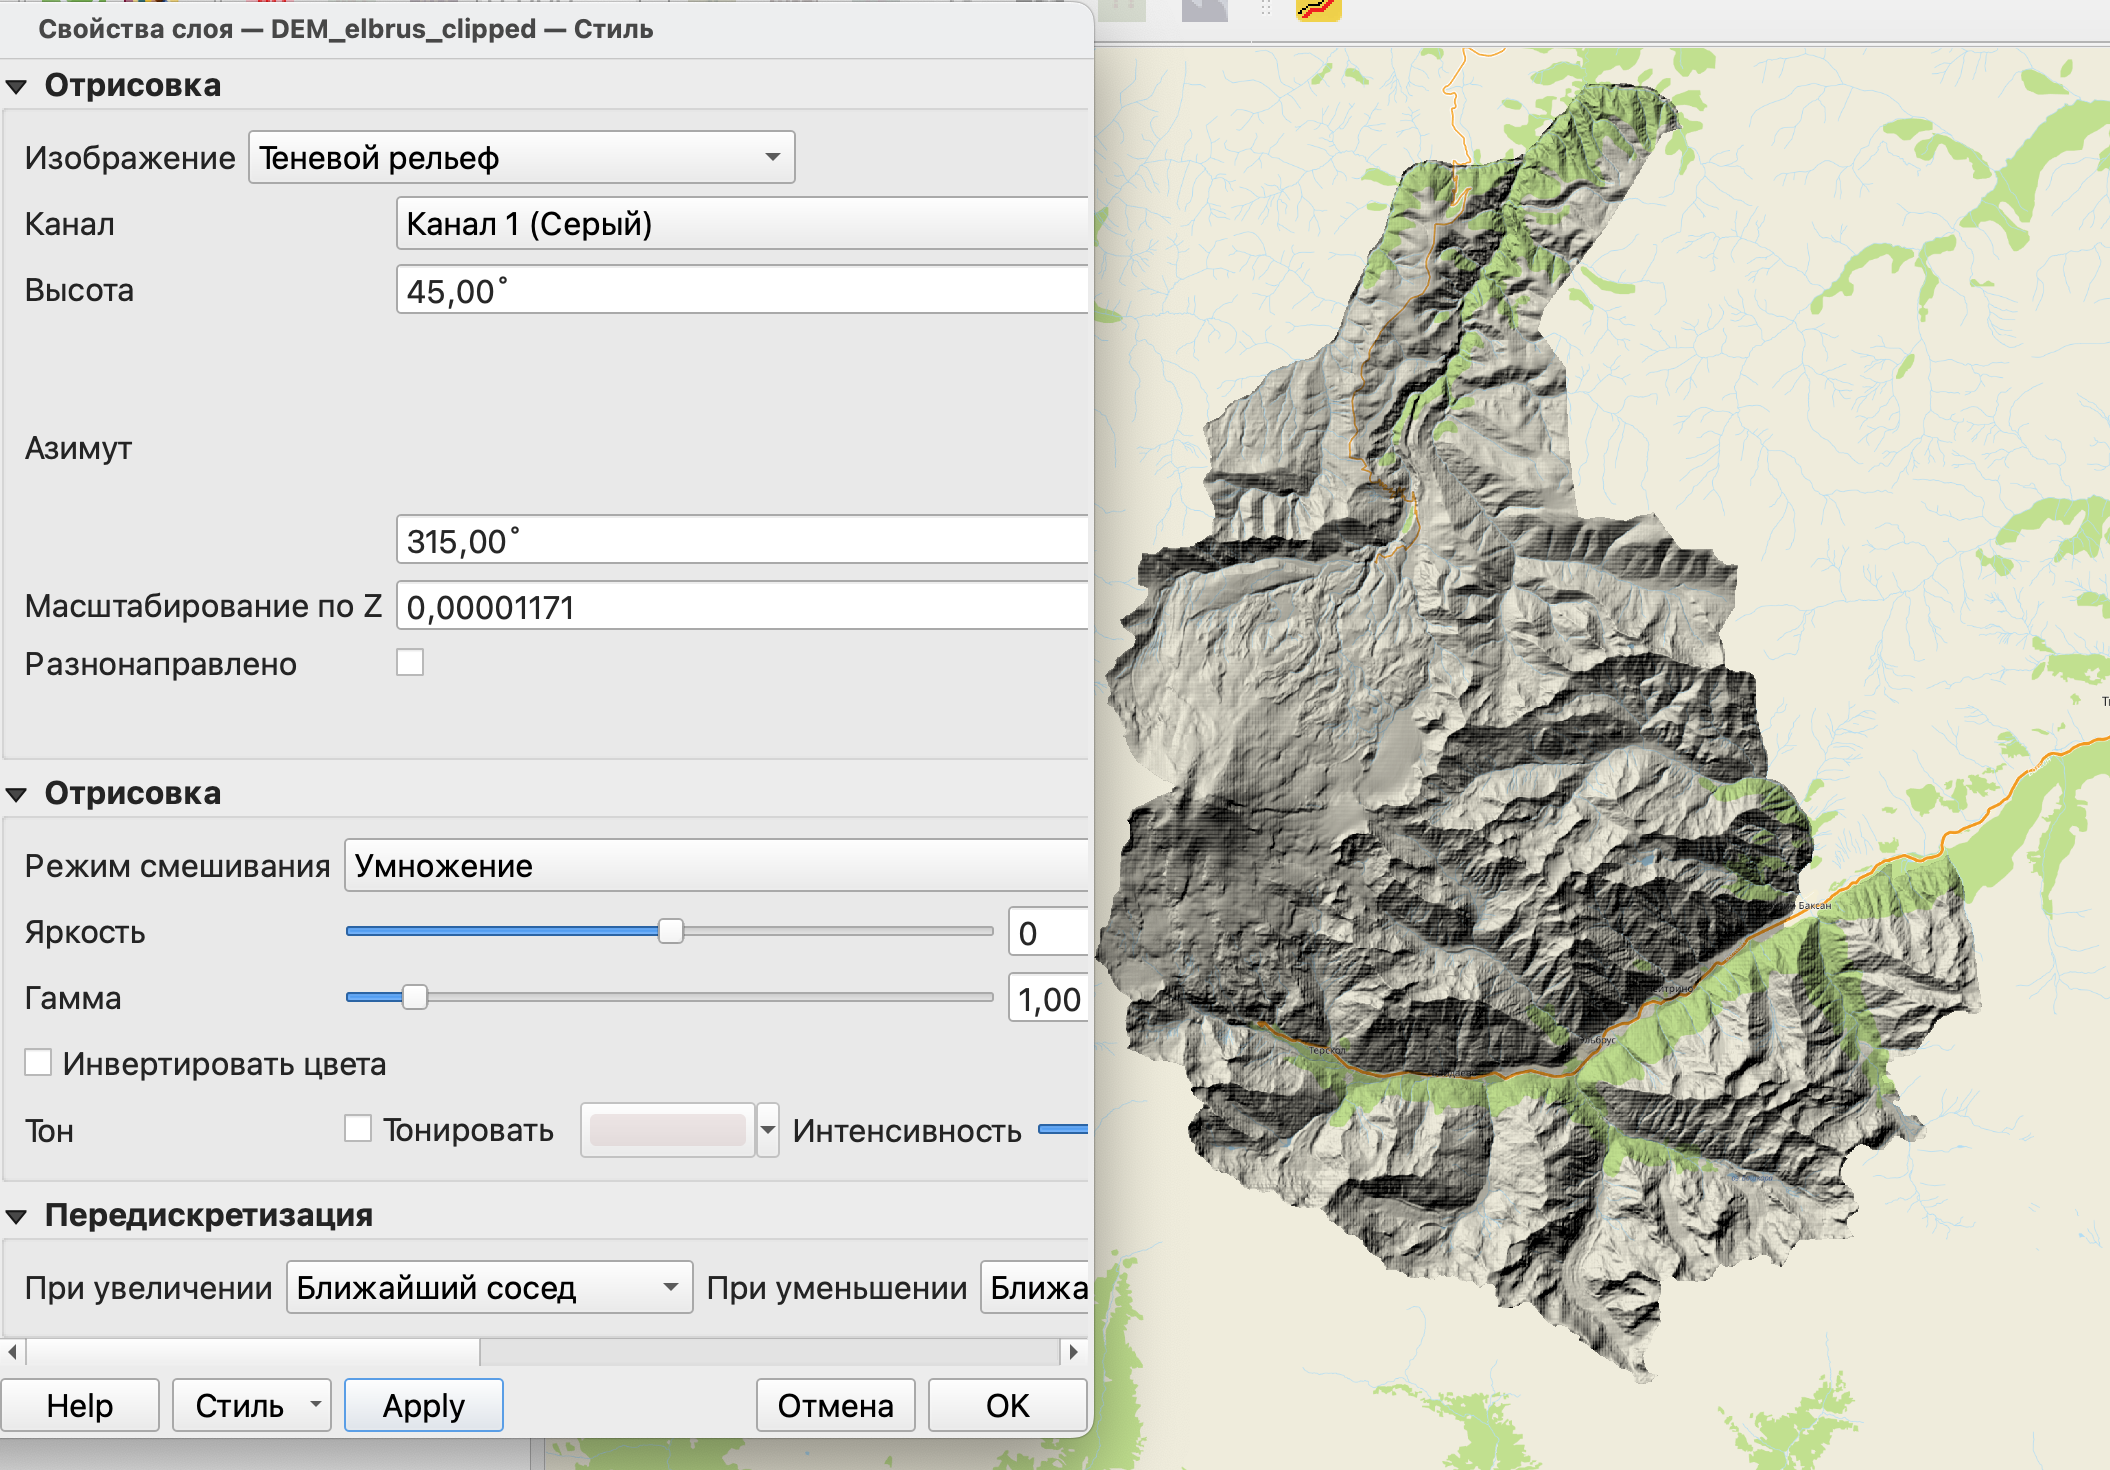
Task: Click the Яркость slider handle
Action: 670,932
